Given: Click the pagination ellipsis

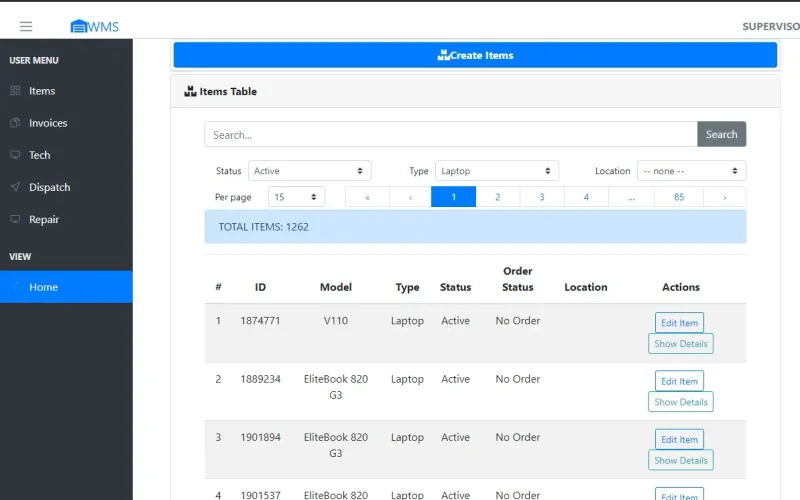Looking at the screenshot, I should 631,197.
